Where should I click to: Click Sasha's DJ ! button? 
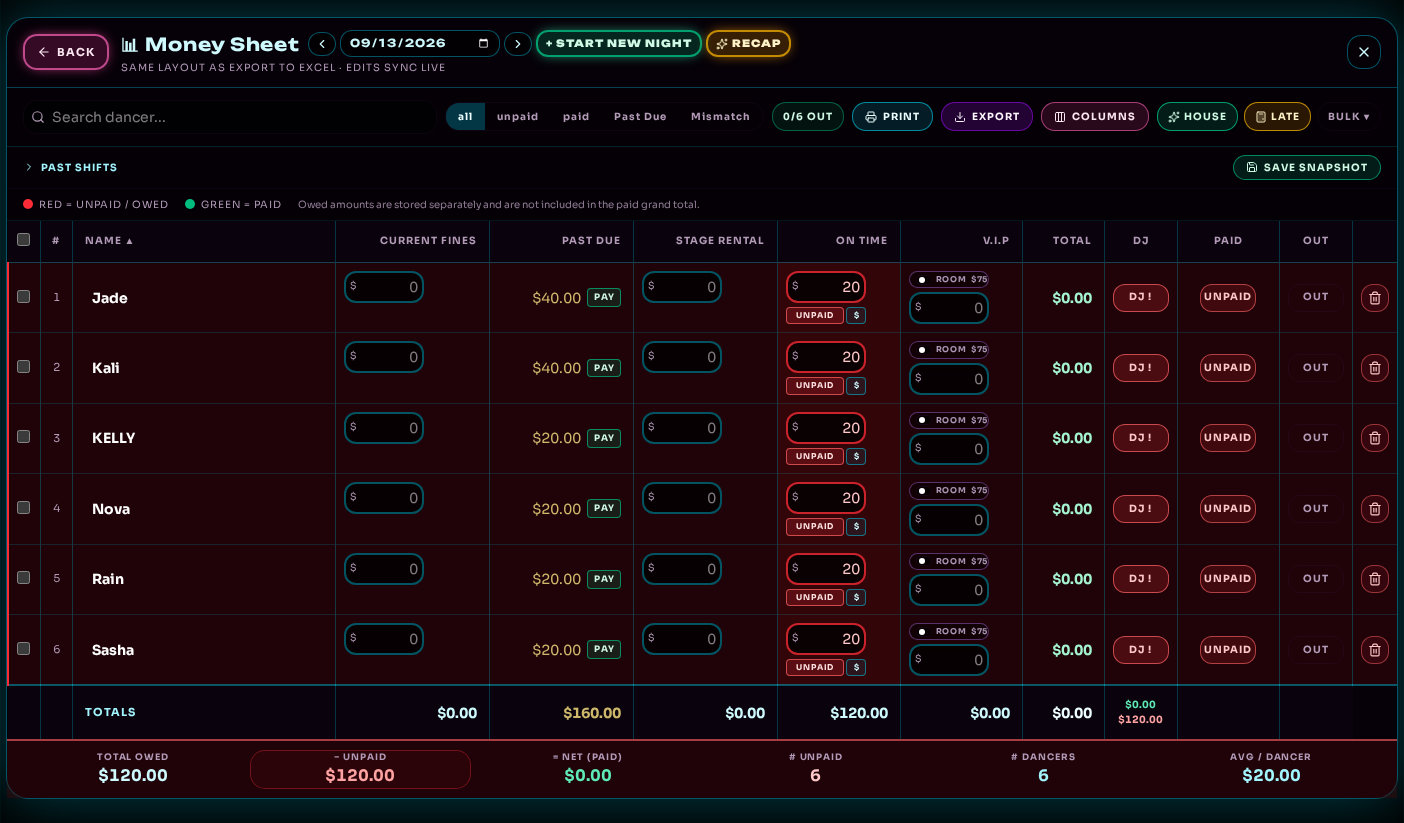click(1141, 650)
